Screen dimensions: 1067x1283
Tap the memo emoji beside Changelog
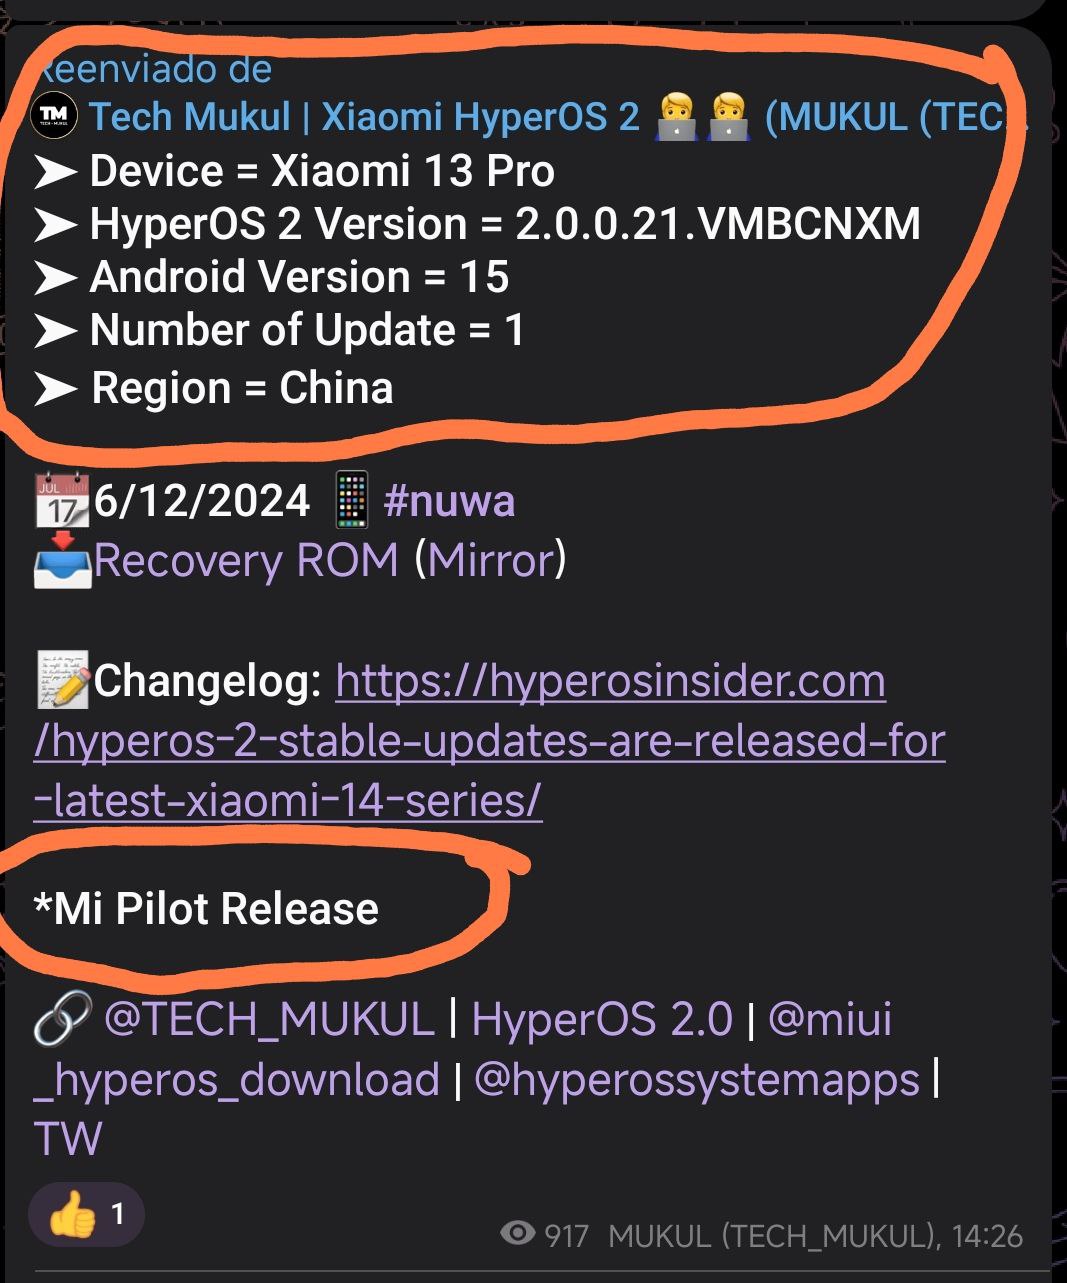[x=62, y=679]
